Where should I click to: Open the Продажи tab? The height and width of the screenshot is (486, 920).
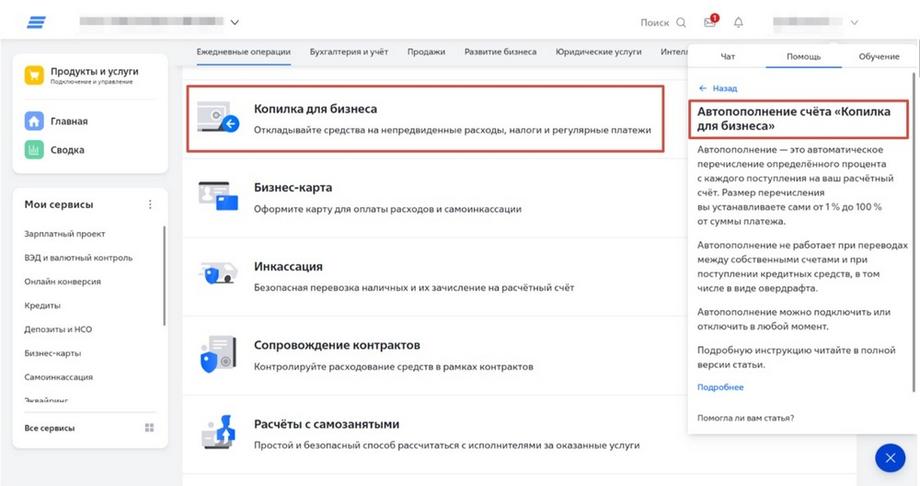[x=426, y=52]
